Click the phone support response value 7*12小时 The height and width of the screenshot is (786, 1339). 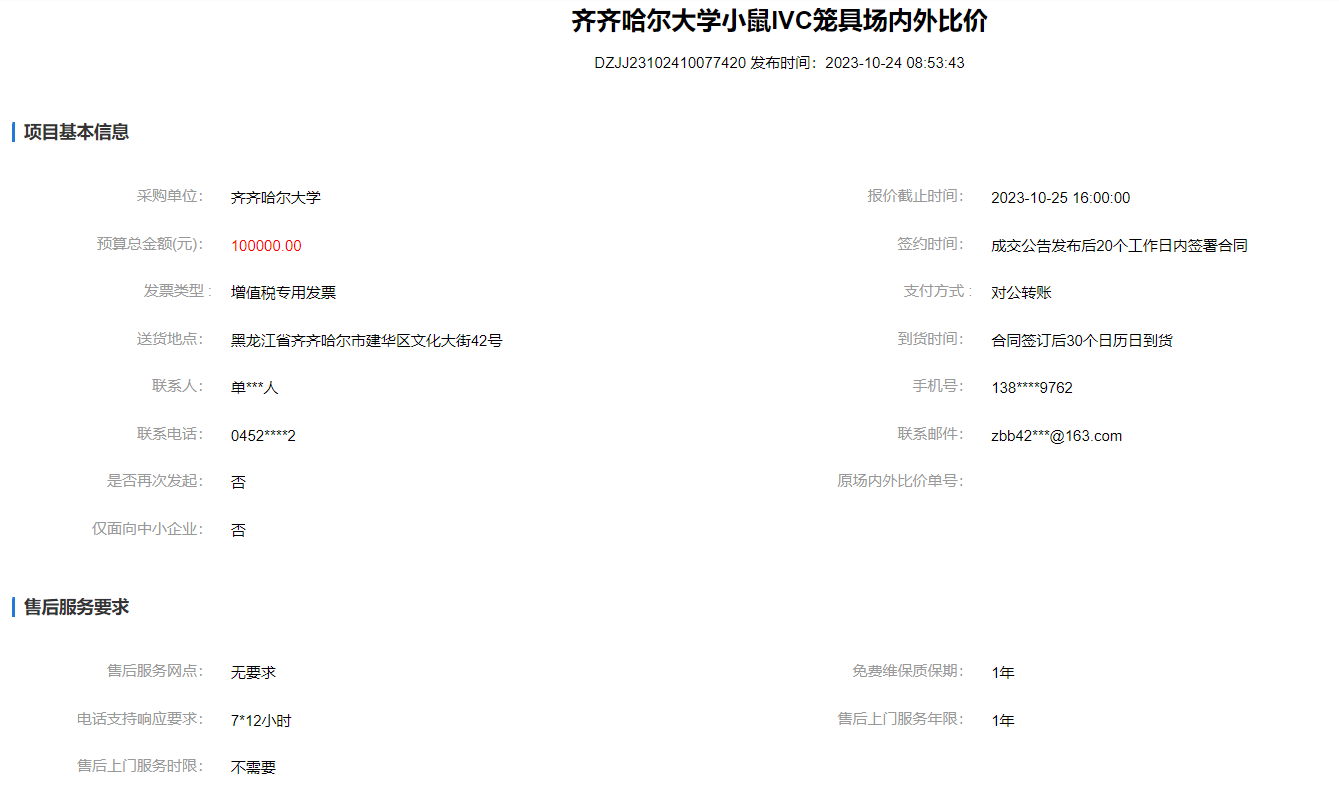[x=260, y=721]
